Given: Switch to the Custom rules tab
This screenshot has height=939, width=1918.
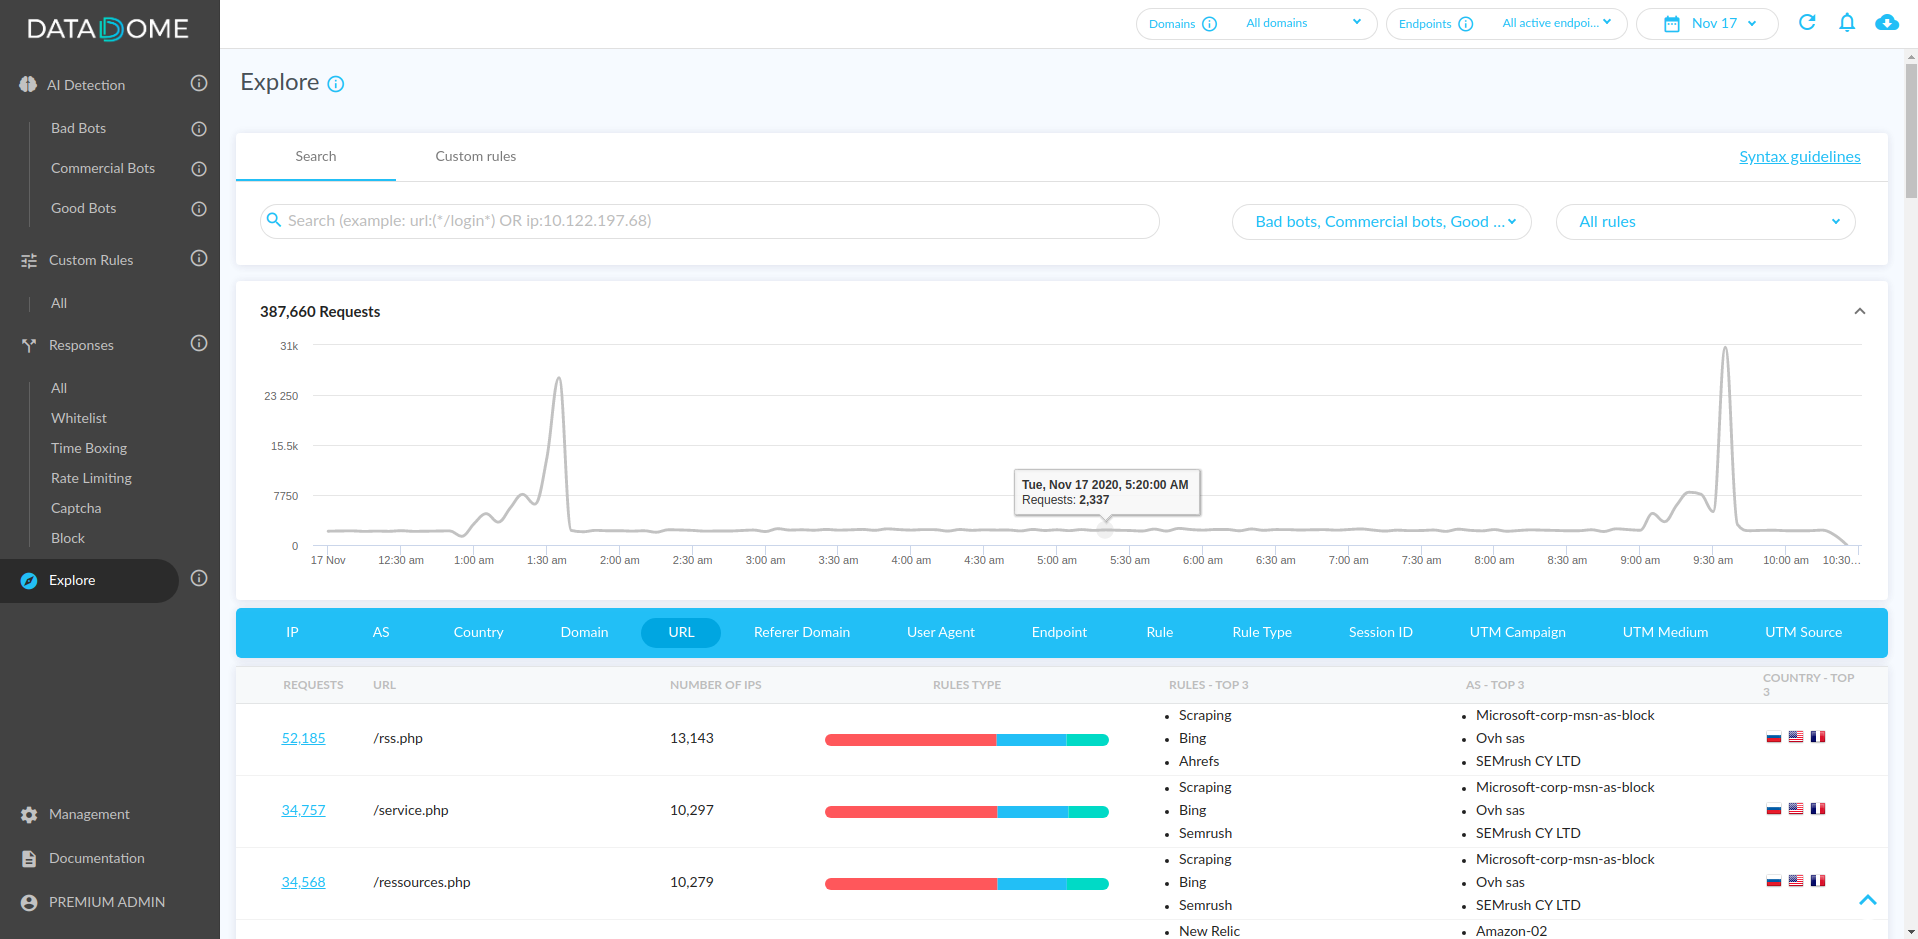Looking at the screenshot, I should [x=476, y=157].
